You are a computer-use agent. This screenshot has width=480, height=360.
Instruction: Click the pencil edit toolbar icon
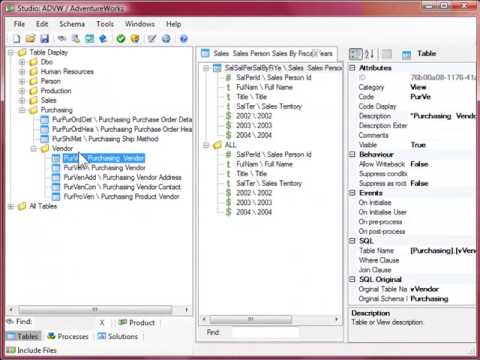tap(152, 39)
